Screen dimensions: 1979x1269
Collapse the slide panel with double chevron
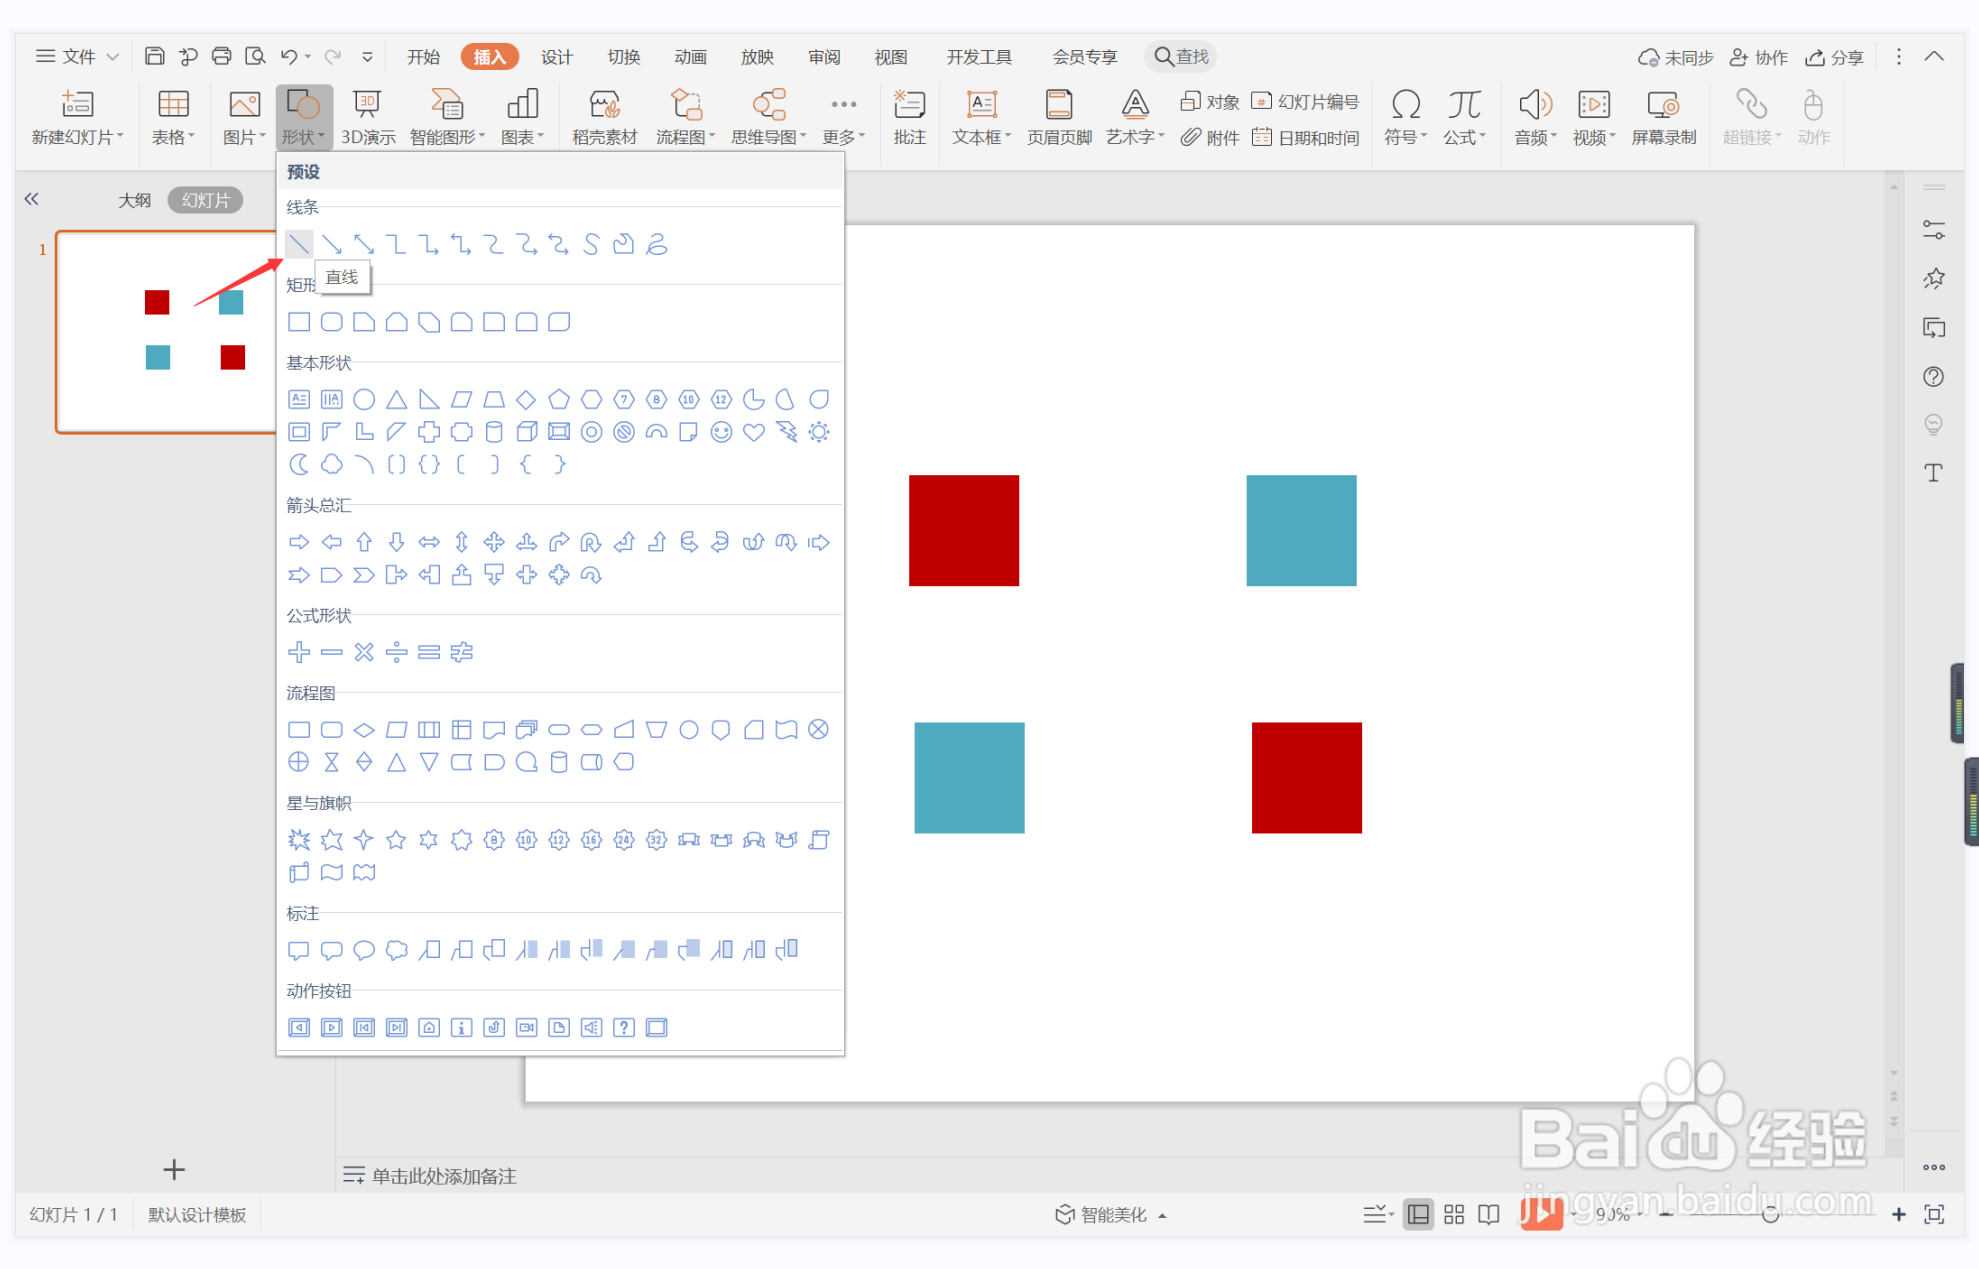[x=32, y=199]
